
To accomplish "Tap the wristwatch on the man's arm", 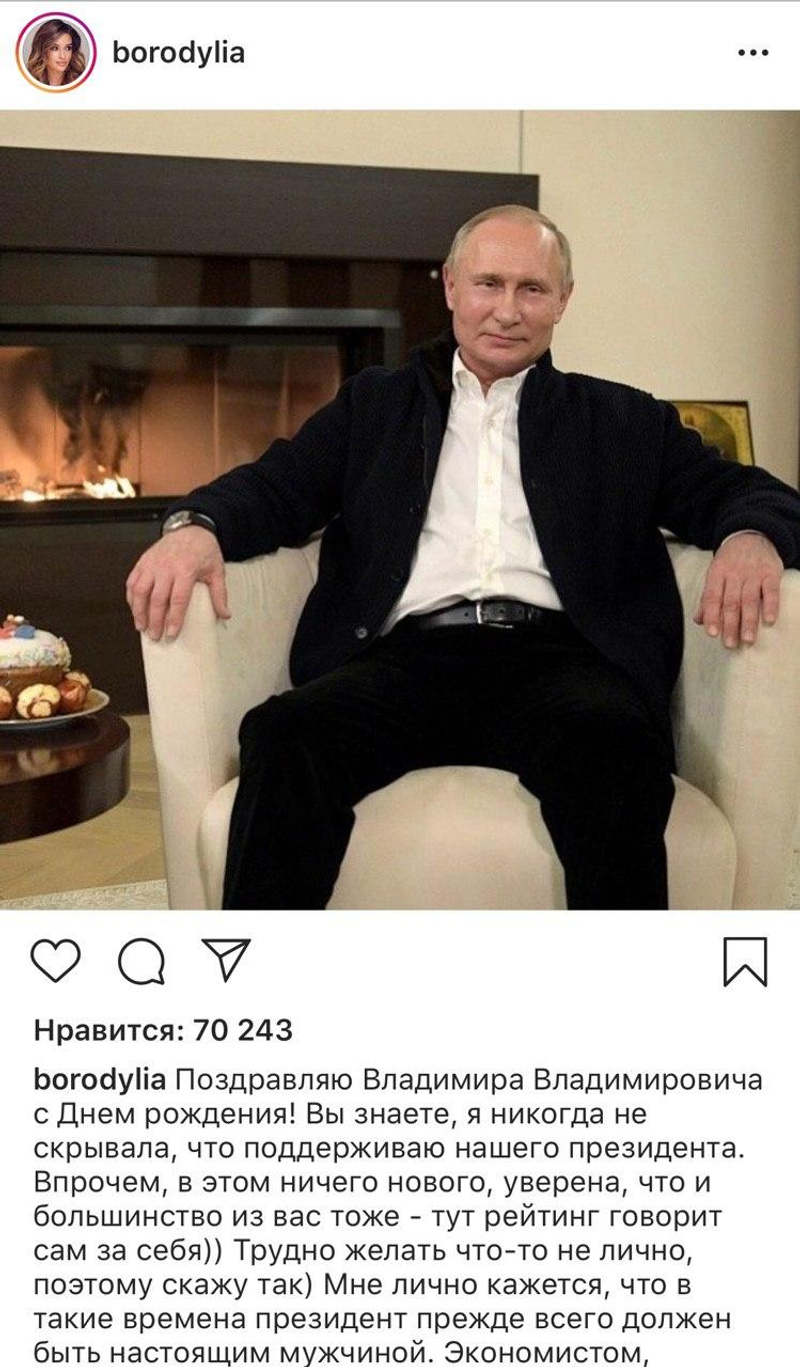I will click(x=188, y=521).
